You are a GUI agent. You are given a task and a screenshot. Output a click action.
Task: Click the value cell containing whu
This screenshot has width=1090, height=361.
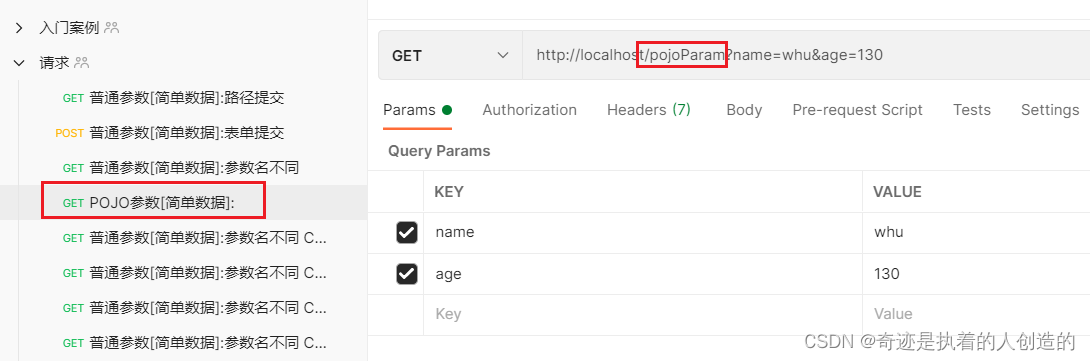pyautogui.click(x=976, y=232)
